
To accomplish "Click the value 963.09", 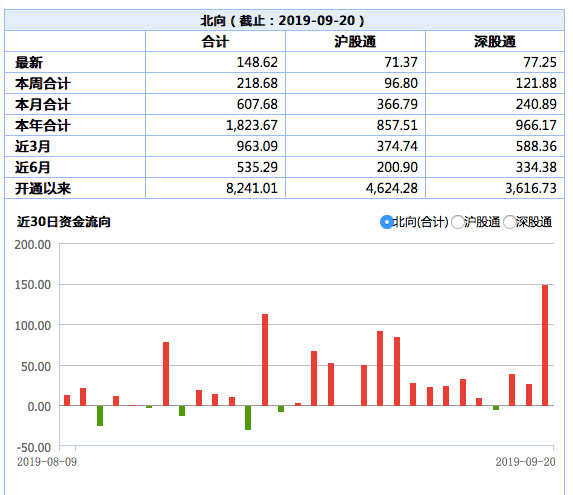I will tap(257, 146).
